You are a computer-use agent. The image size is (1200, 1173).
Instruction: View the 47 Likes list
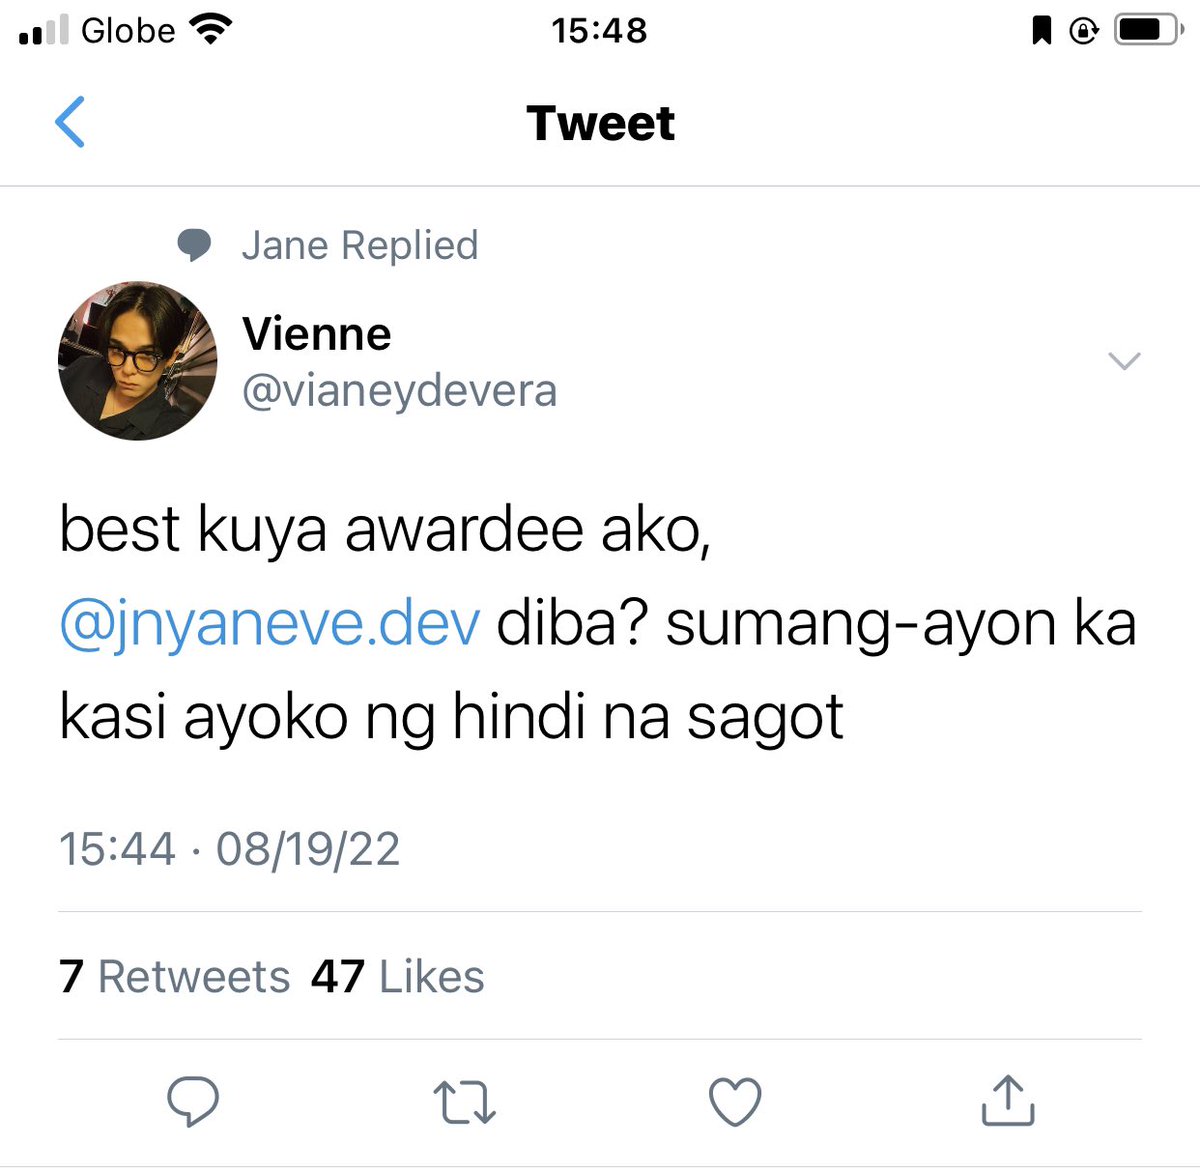tap(397, 976)
